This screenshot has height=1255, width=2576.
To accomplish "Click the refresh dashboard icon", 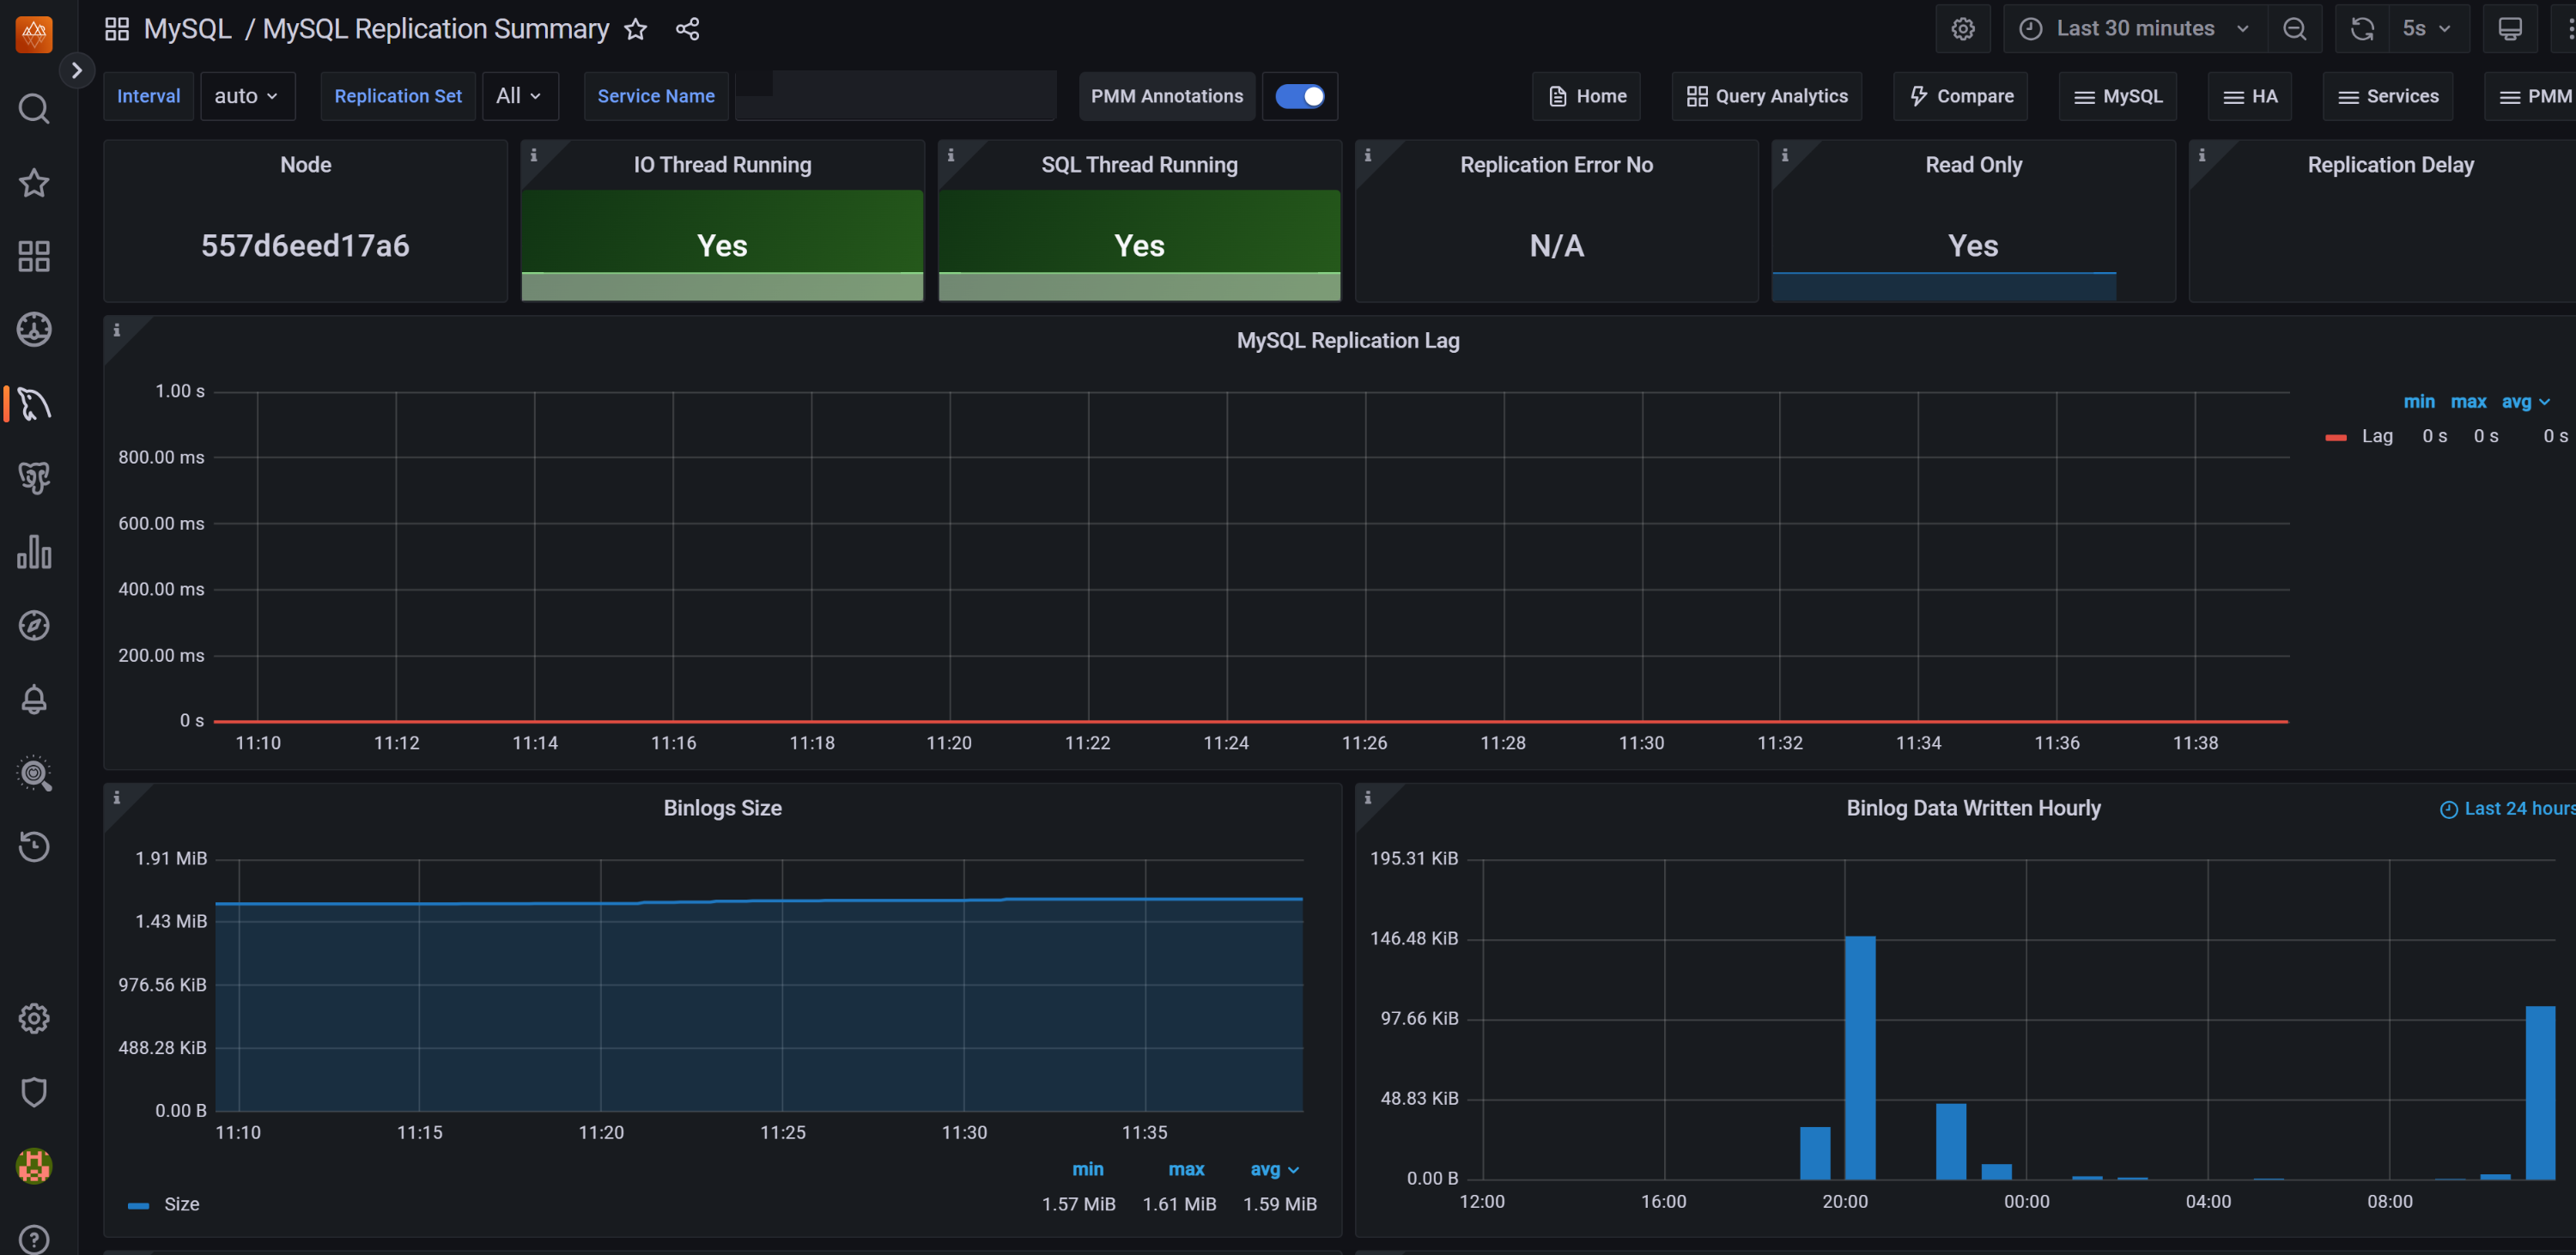I will 2362,29.
